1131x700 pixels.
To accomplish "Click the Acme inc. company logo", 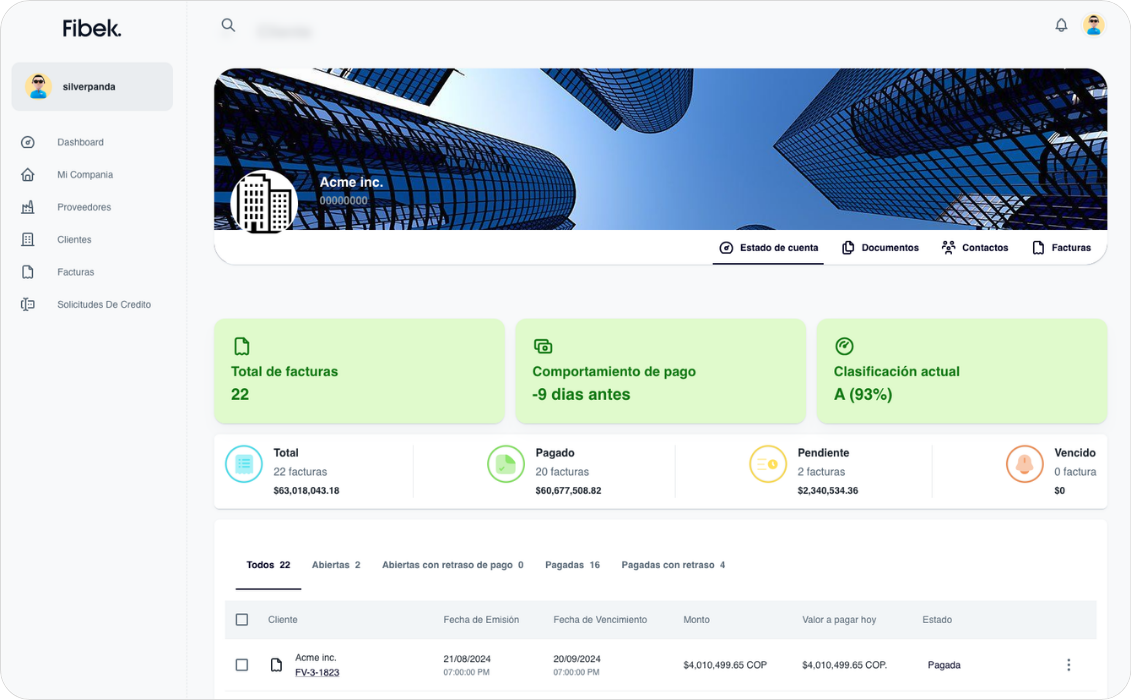I will [x=264, y=204].
